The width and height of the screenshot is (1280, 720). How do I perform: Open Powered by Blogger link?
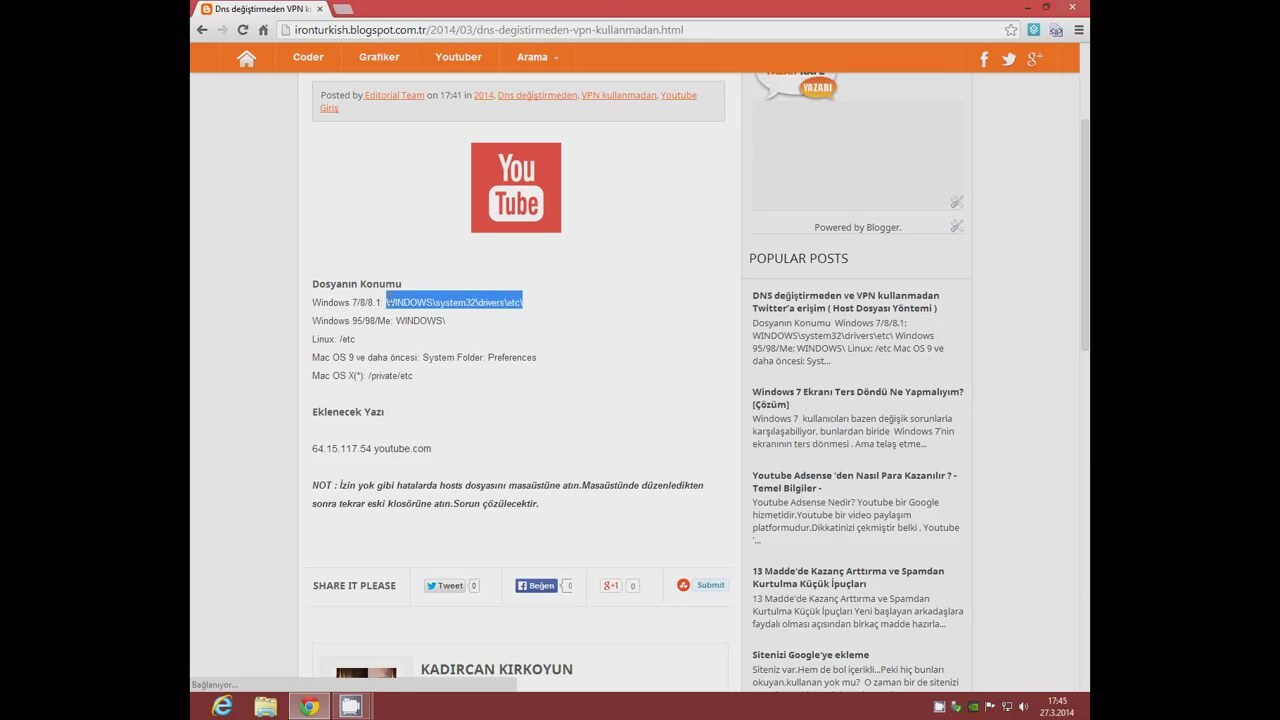tap(857, 227)
